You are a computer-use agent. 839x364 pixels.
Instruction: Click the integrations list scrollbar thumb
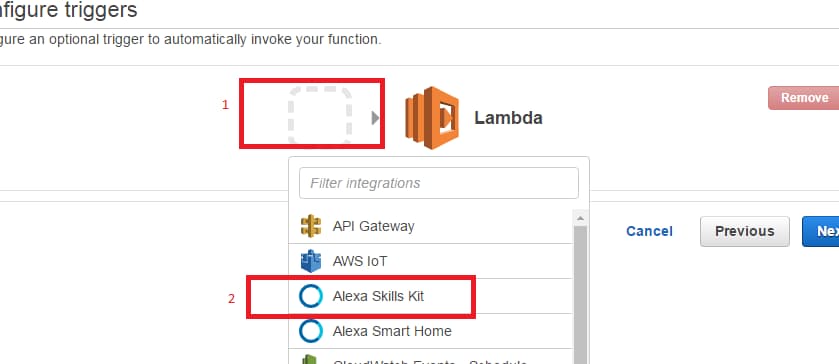[x=581, y=295]
